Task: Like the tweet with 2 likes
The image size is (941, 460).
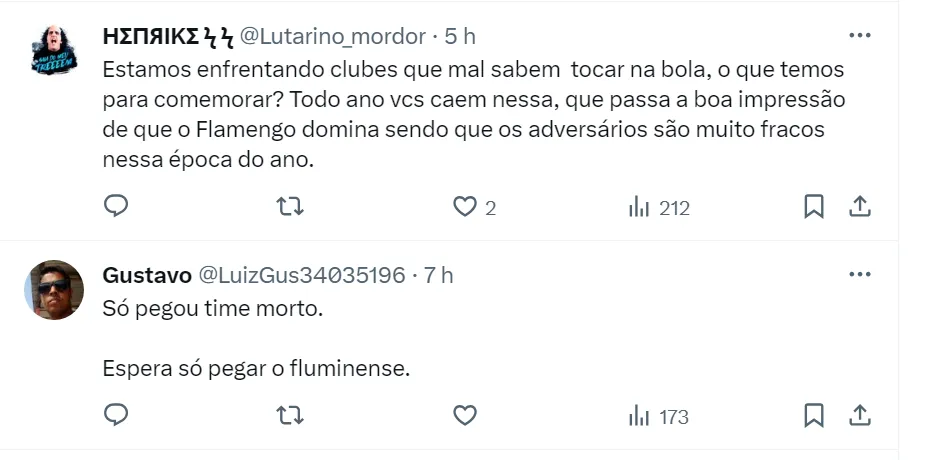Action: [x=464, y=207]
